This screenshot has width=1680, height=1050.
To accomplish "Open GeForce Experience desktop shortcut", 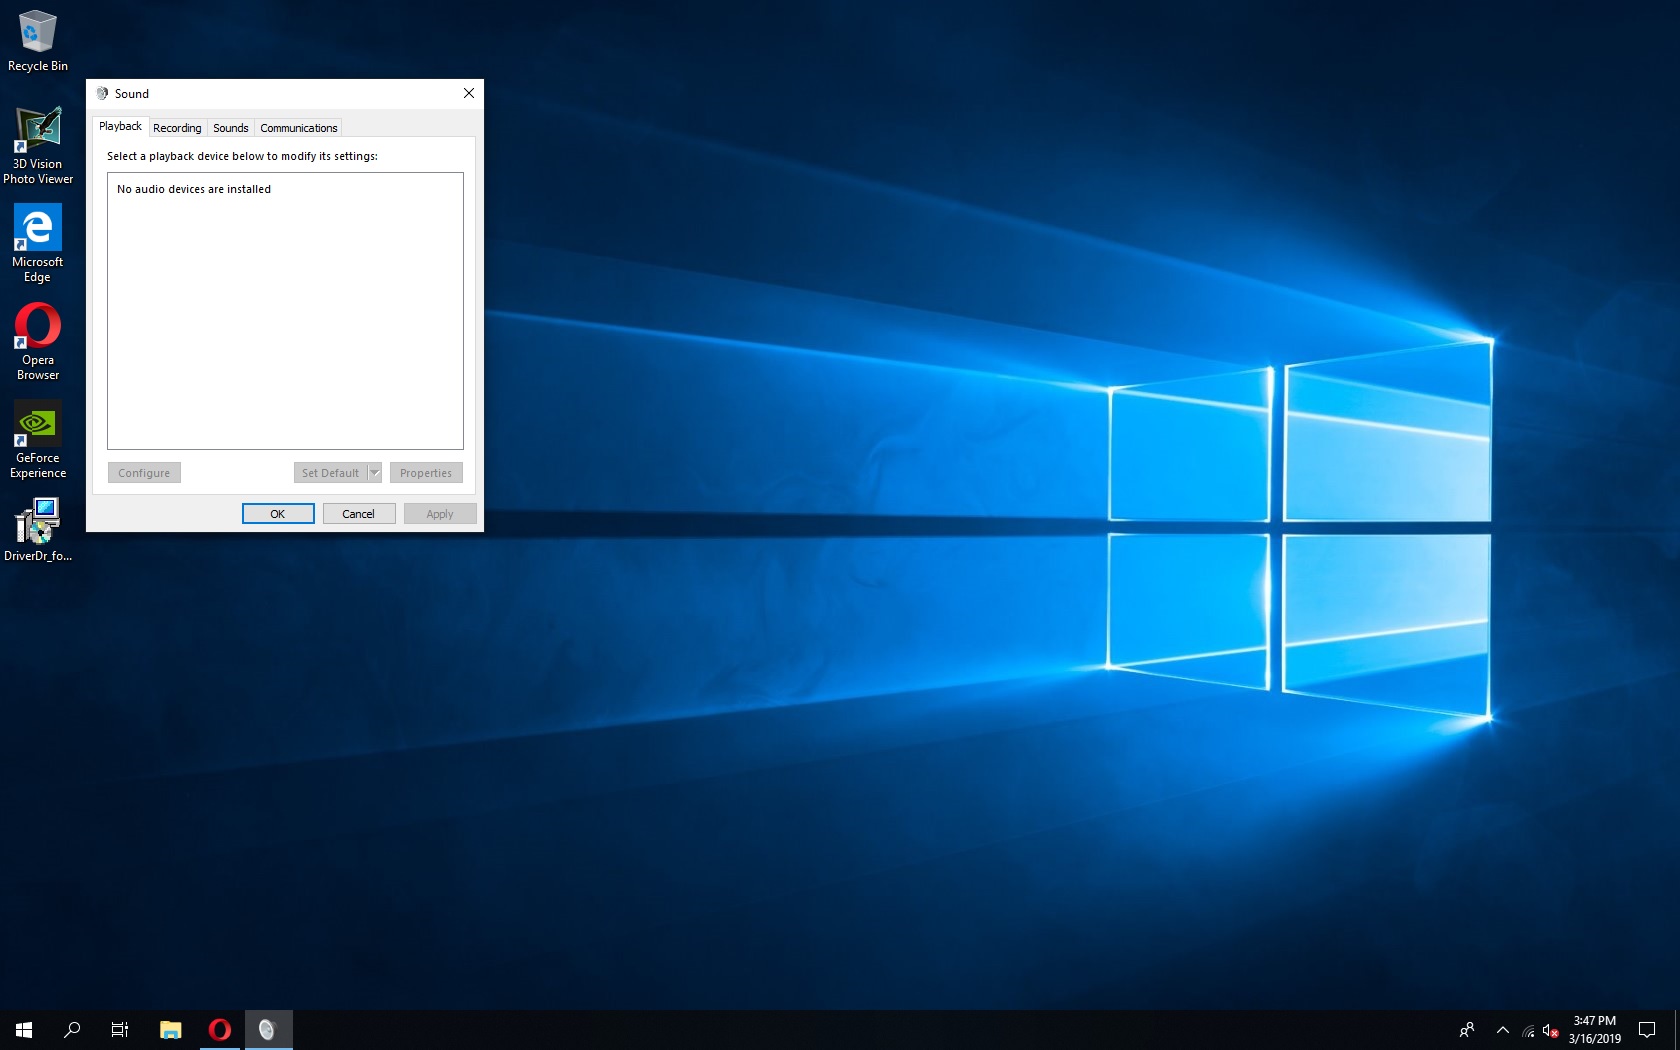I will click(38, 439).
